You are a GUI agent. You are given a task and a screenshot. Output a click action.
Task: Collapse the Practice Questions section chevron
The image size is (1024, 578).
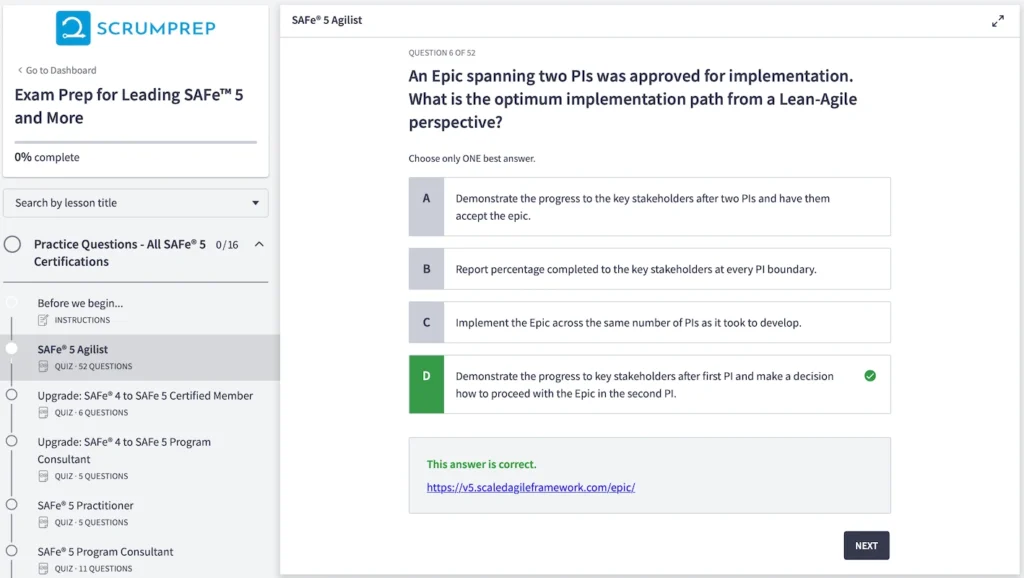[257, 244]
